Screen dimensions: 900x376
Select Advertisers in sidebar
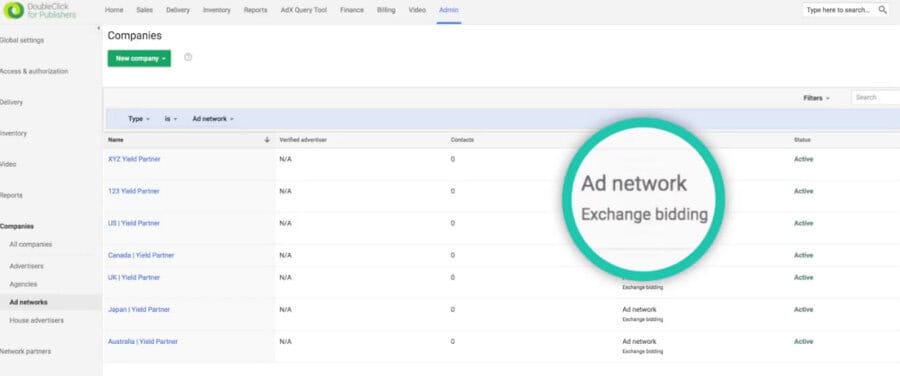26,266
